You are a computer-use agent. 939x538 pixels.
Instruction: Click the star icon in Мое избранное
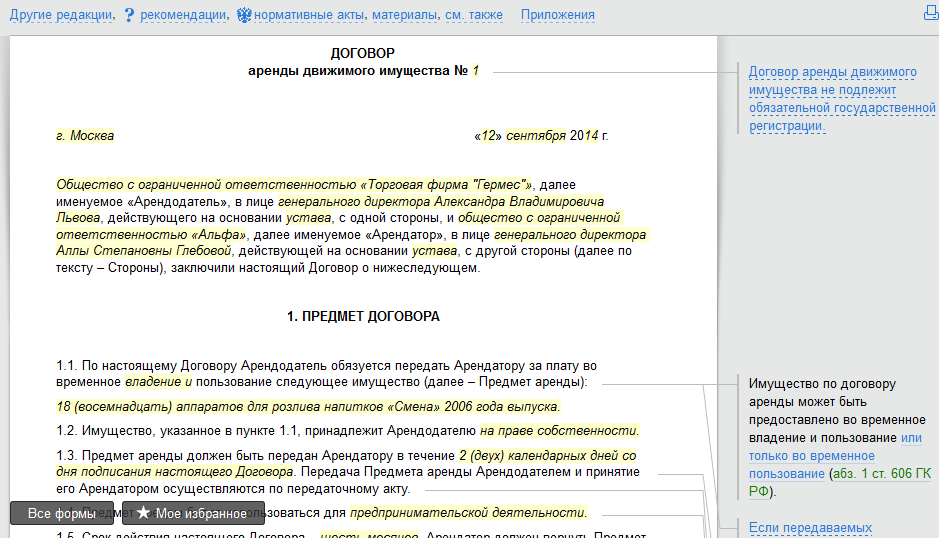(x=144, y=513)
